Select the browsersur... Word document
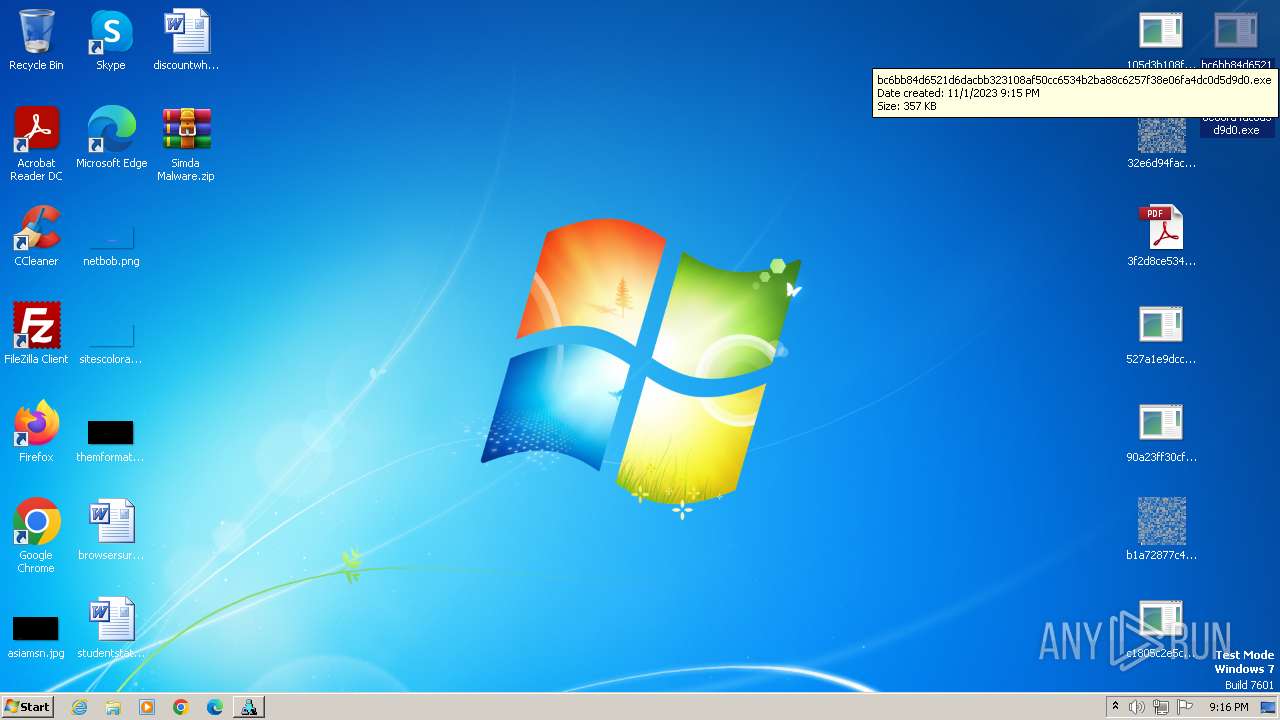 (x=111, y=530)
